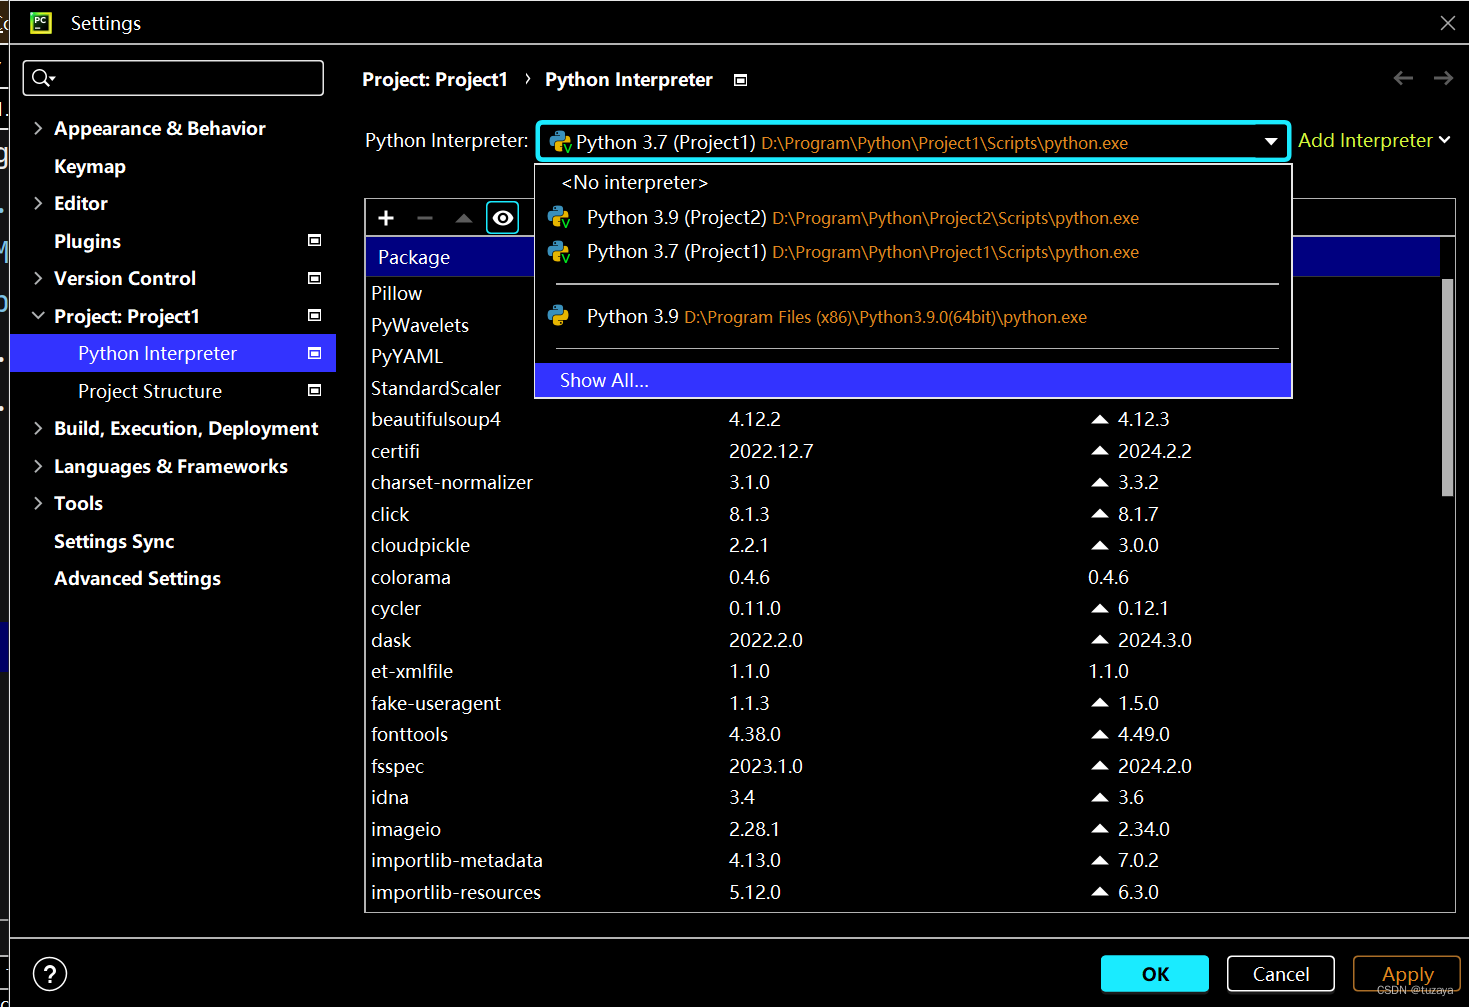The width and height of the screenshot is (1469, 1007).
Task: Click the install package plus icon
Action: click(x=386, y=218)
